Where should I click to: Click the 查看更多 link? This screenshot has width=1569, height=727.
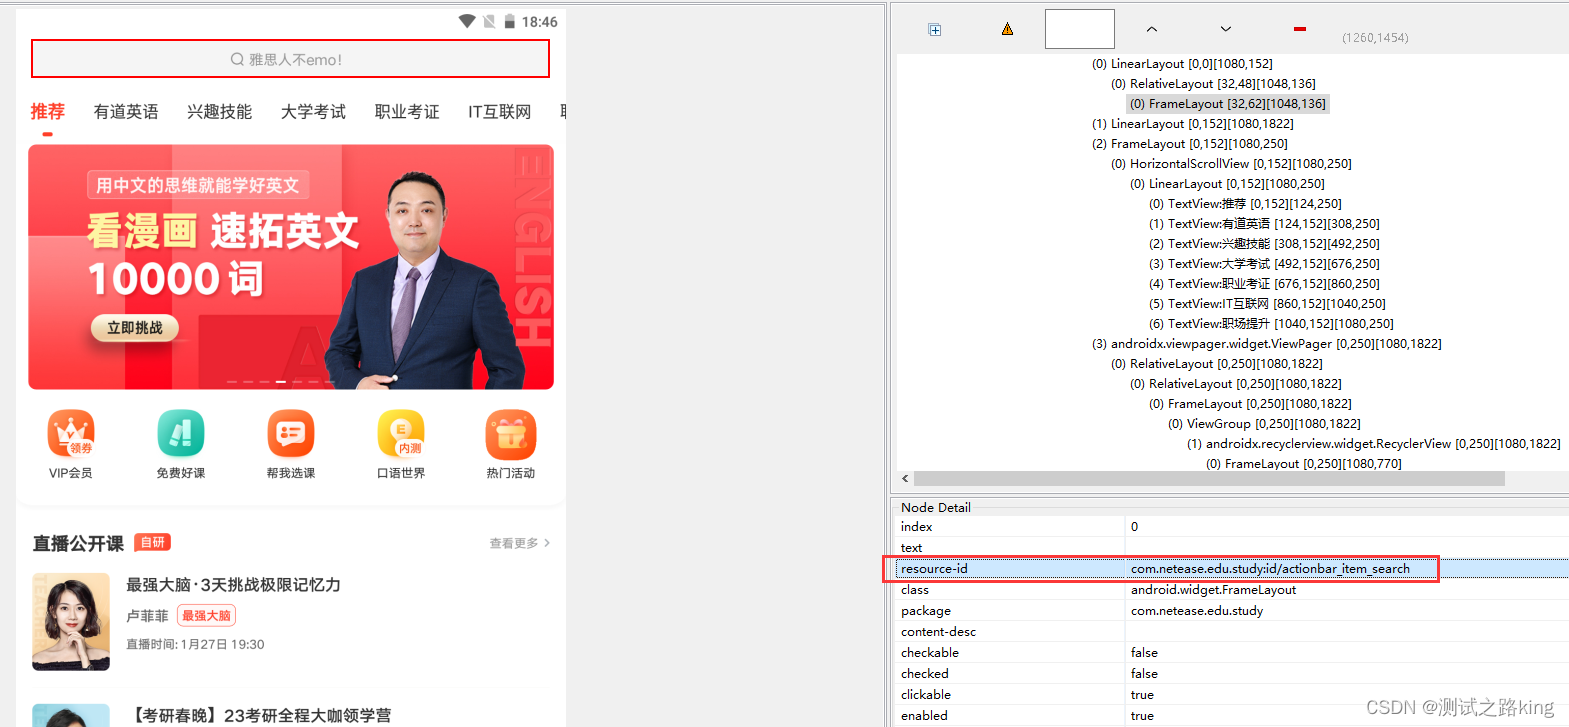coord(520,543)
